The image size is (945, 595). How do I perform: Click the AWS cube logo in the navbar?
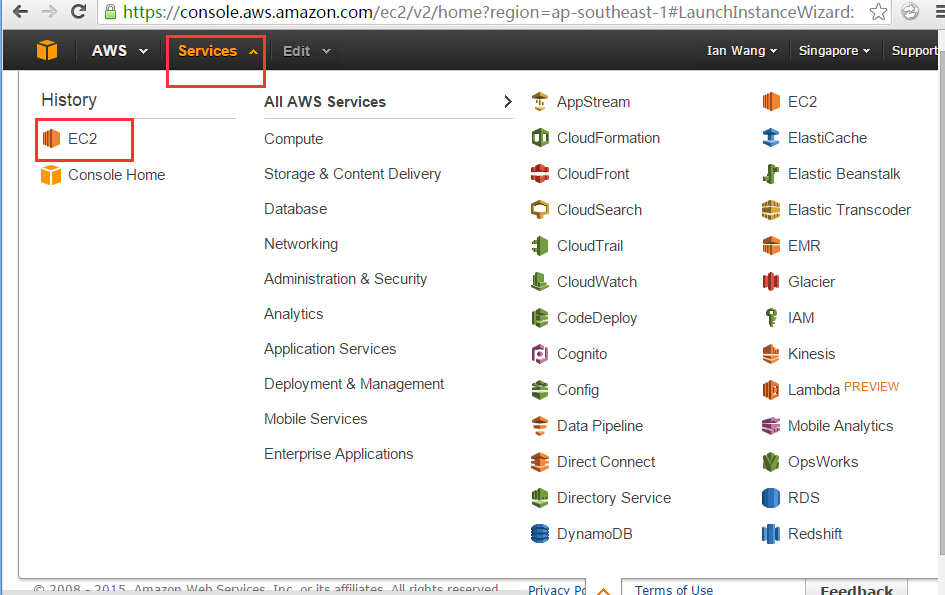[x=47, y=51]
